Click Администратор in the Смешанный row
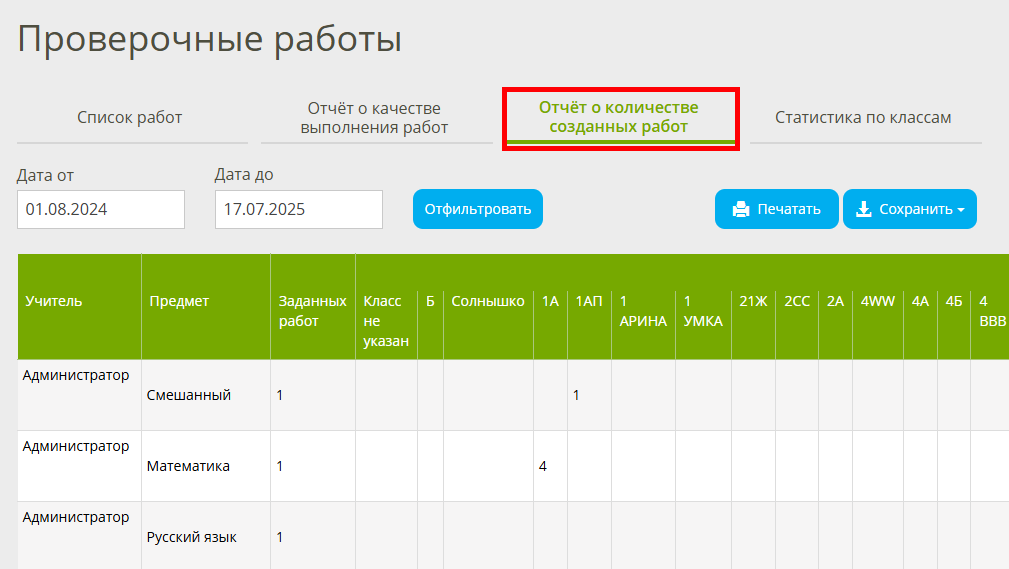Screen dimensions: 1009x569 click(x=76, y=375)
